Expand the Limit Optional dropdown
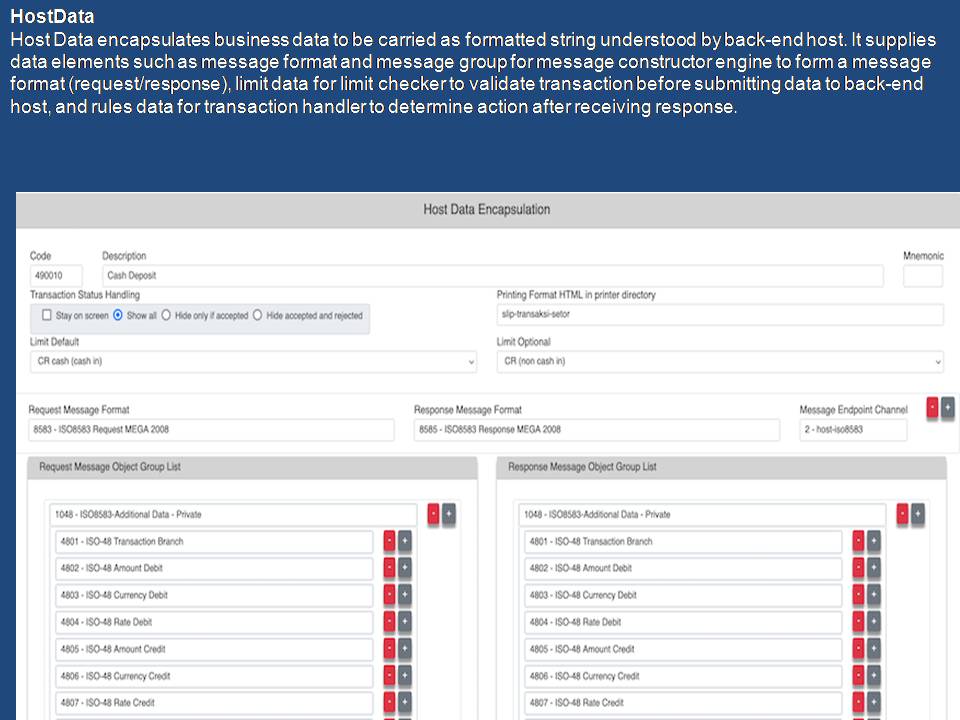 pyautogui.click(x=720, y=362)
